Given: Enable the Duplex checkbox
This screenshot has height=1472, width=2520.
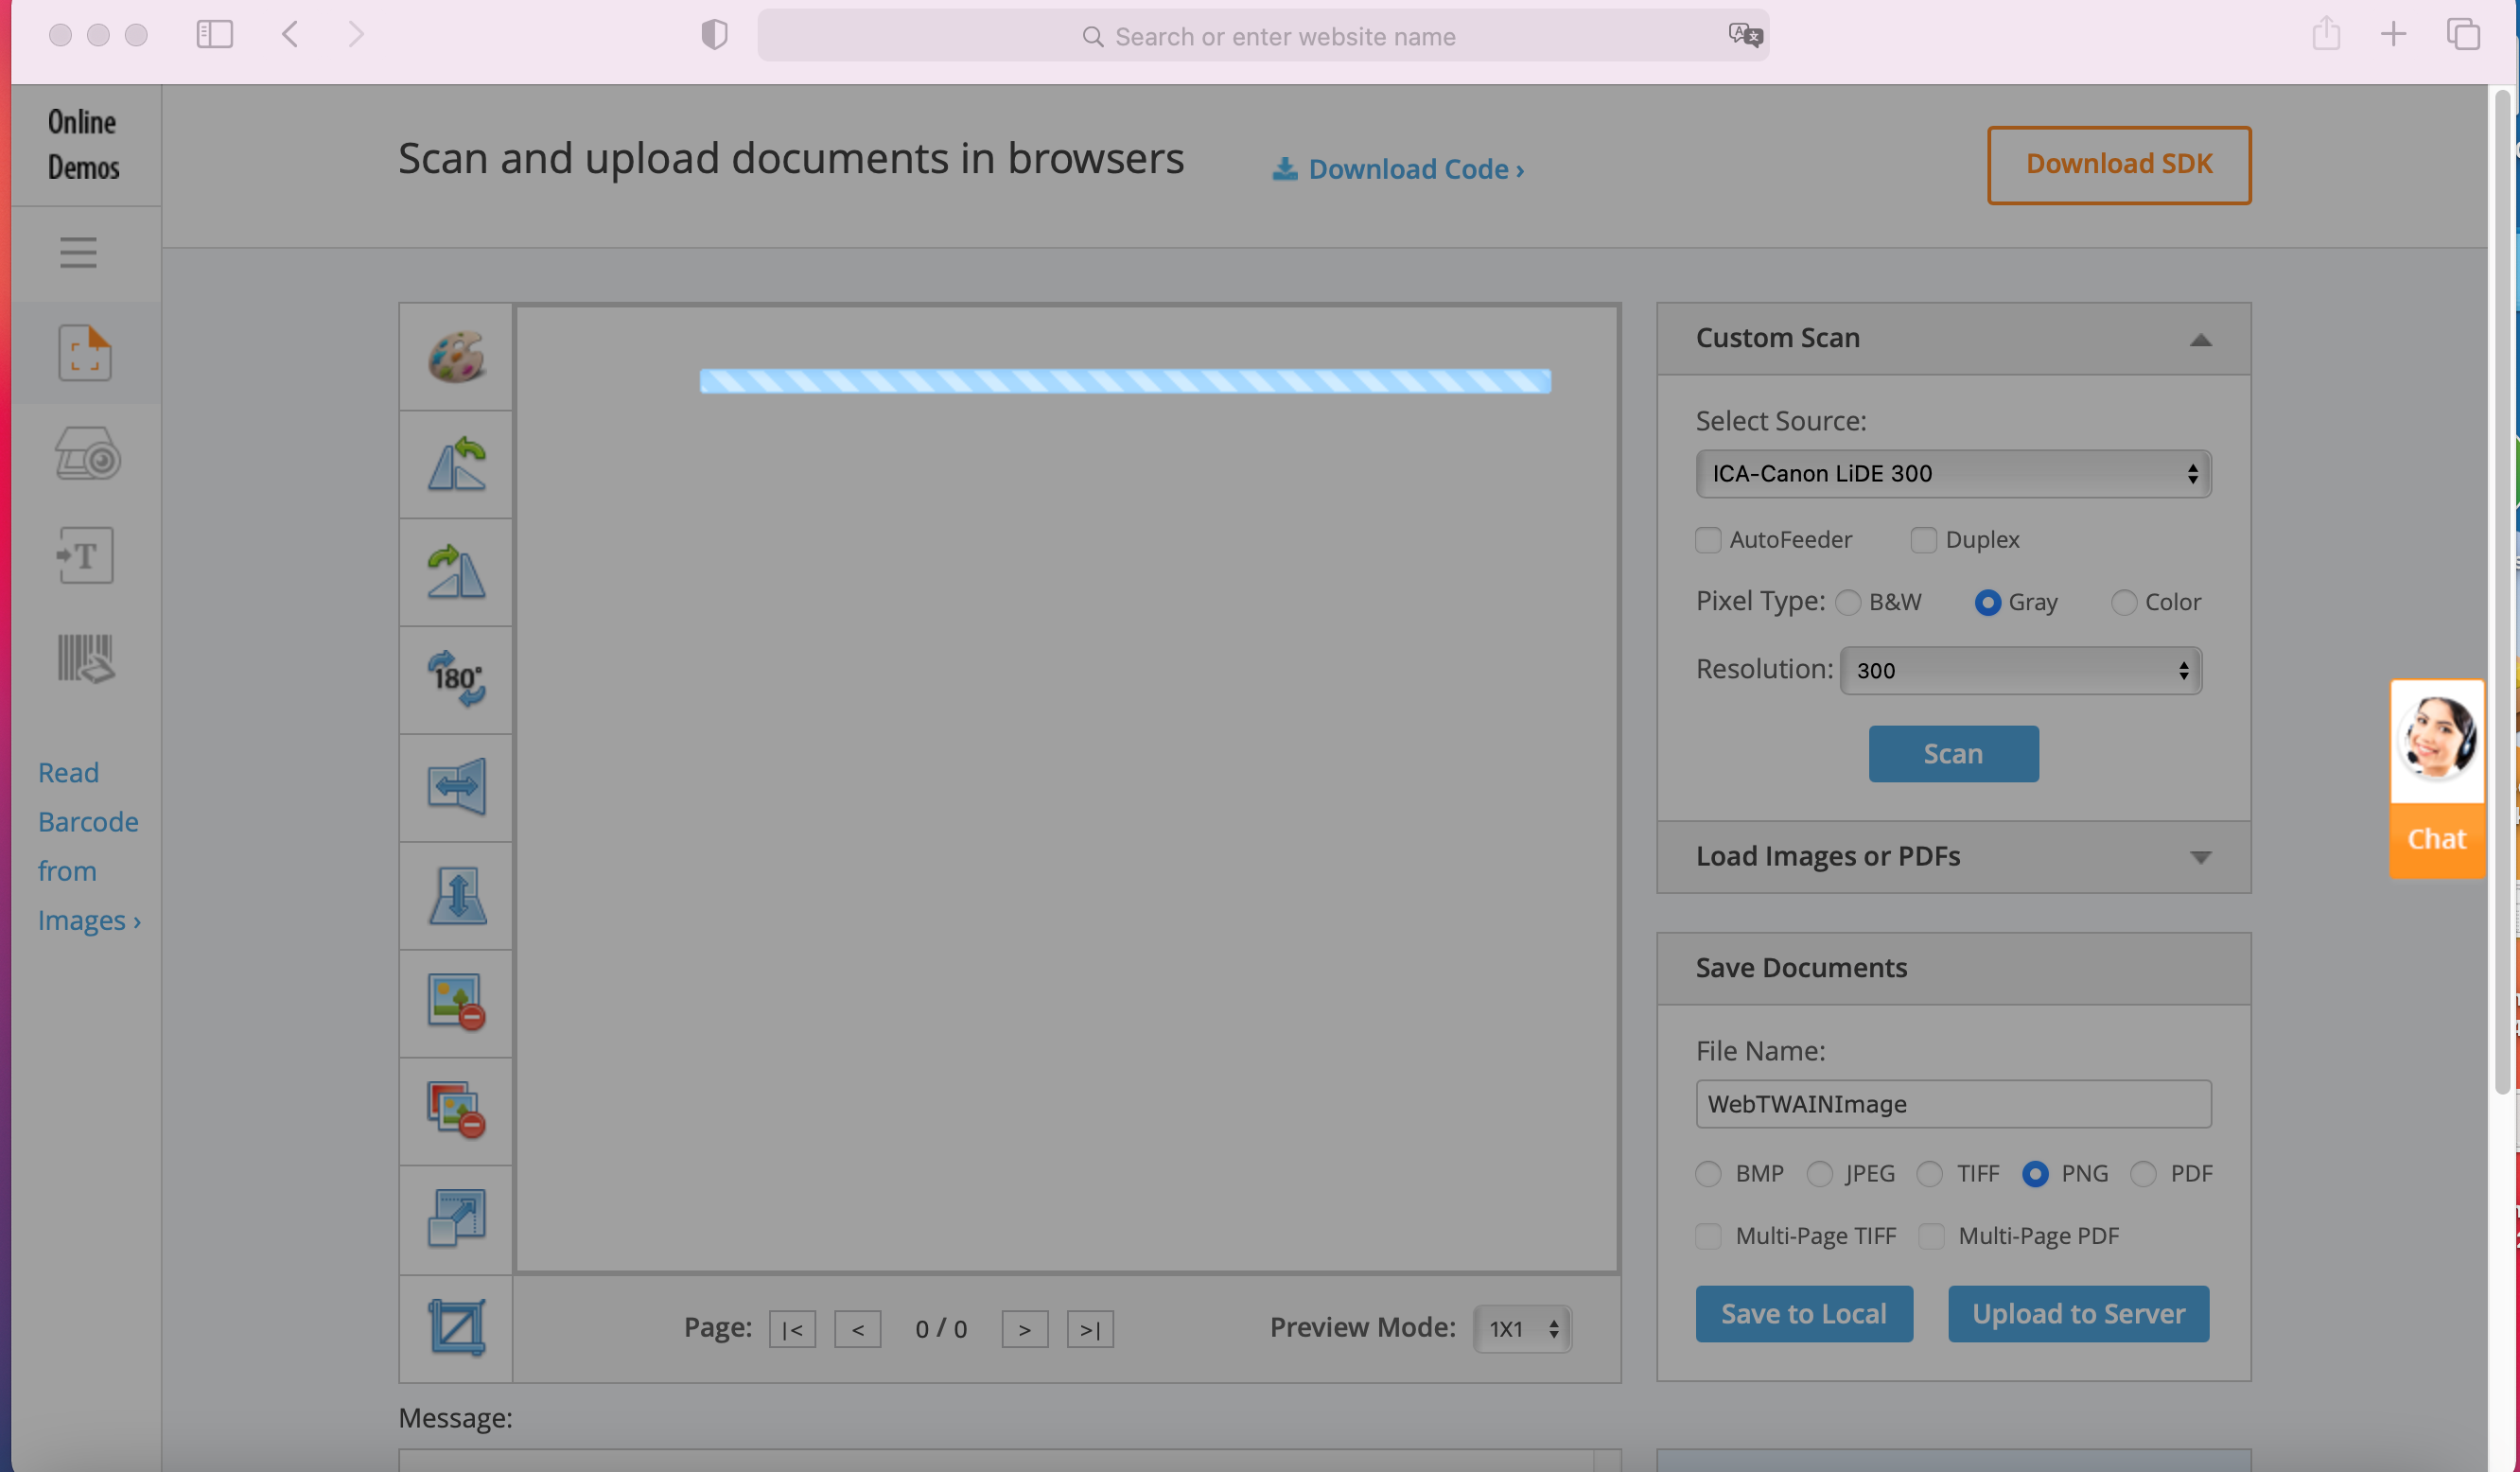Looking at the screenshot, I should click(x=1923, y=540).
